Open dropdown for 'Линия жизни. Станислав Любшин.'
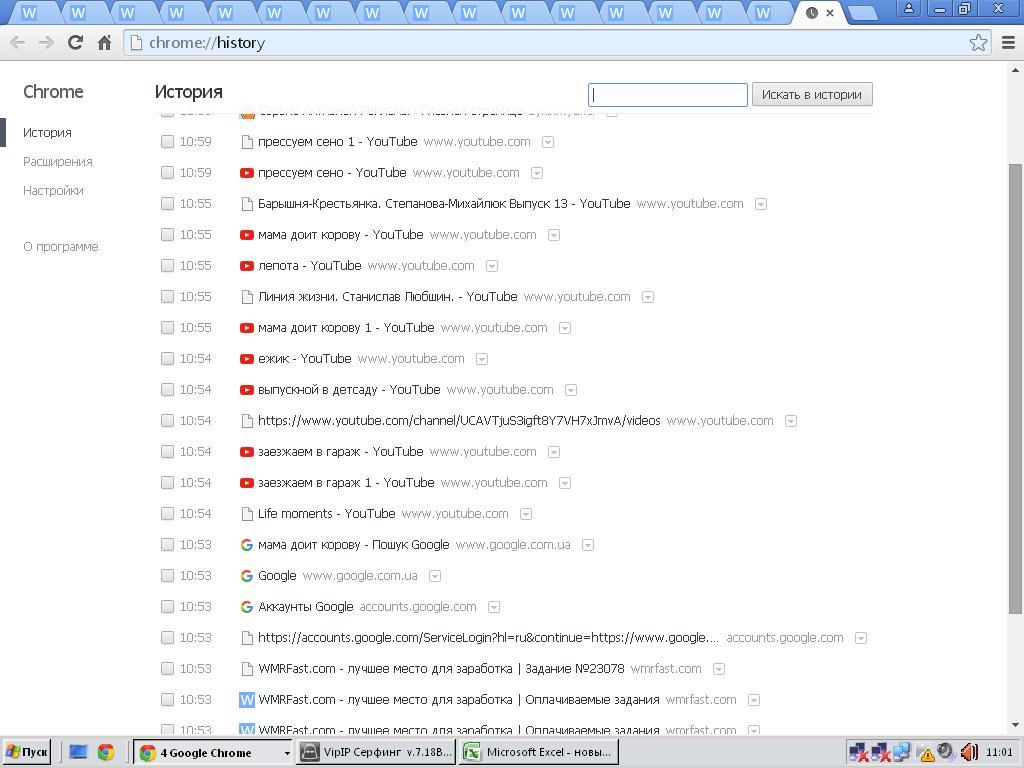The image size is (1024, 768). 648,297
